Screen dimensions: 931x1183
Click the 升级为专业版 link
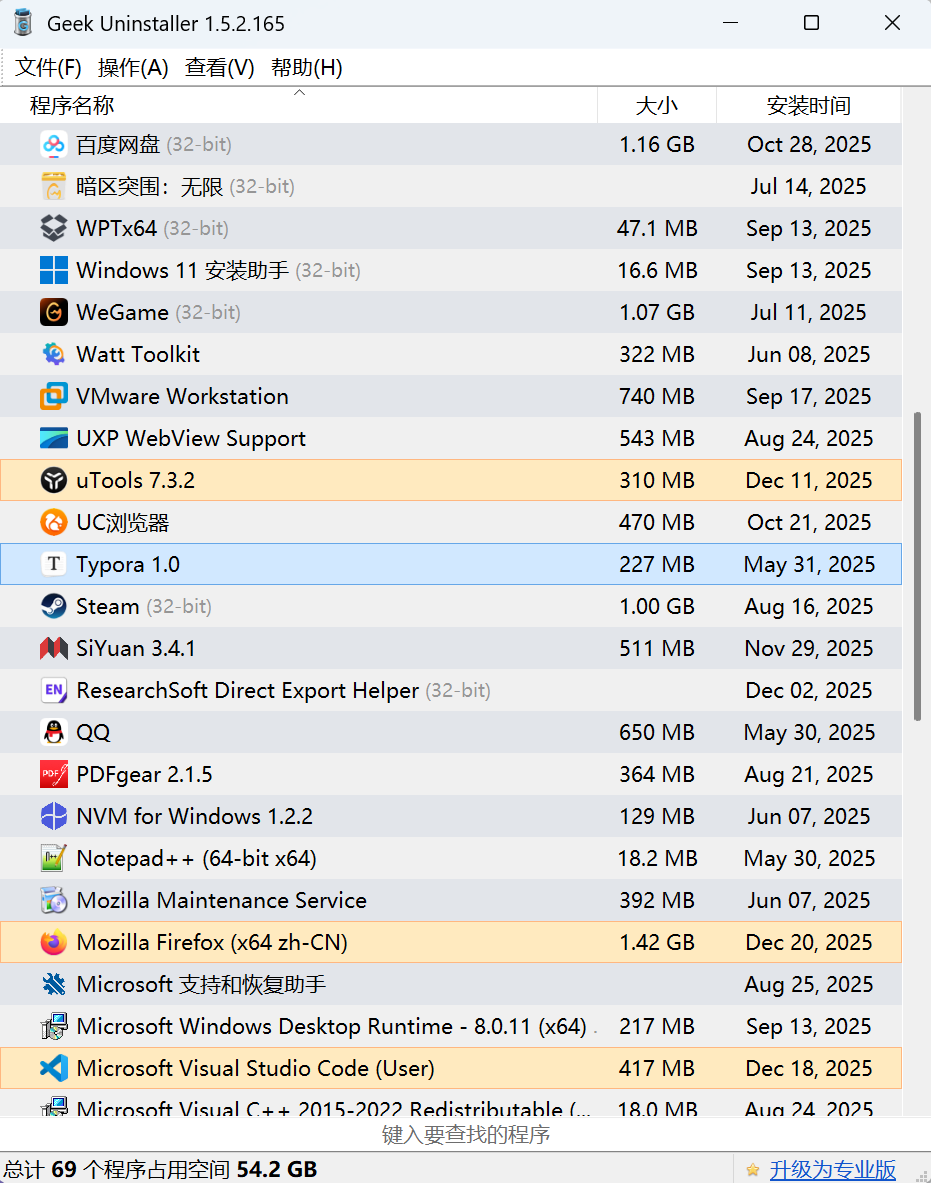833,1169
